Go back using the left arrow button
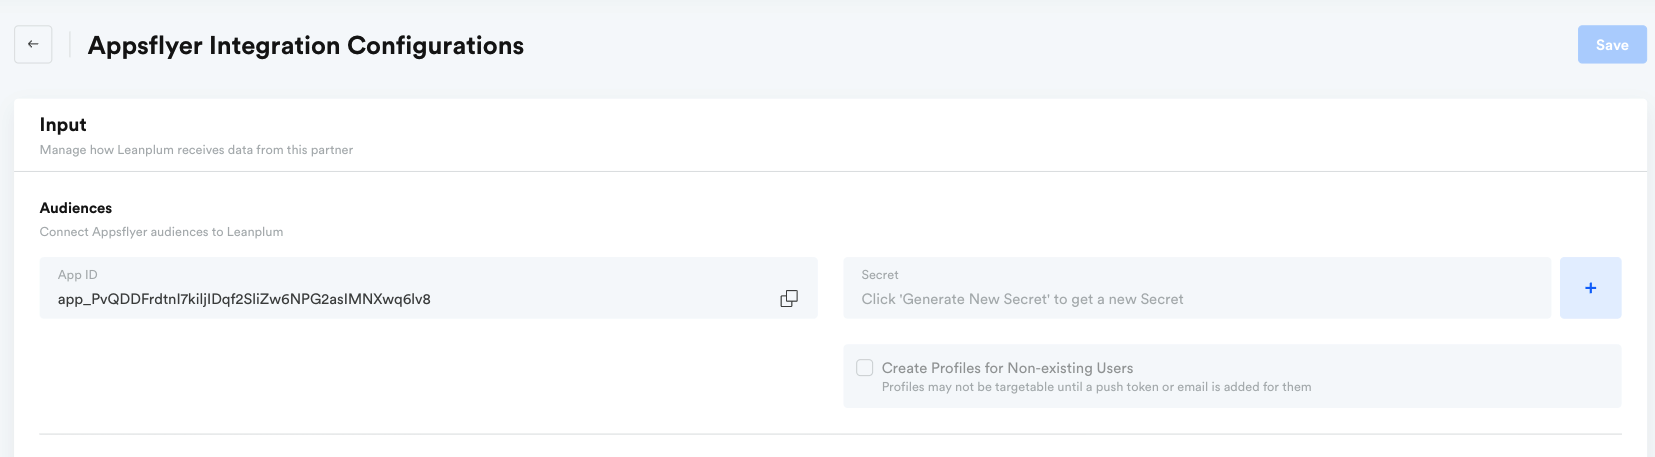 (x=33, y=44)
